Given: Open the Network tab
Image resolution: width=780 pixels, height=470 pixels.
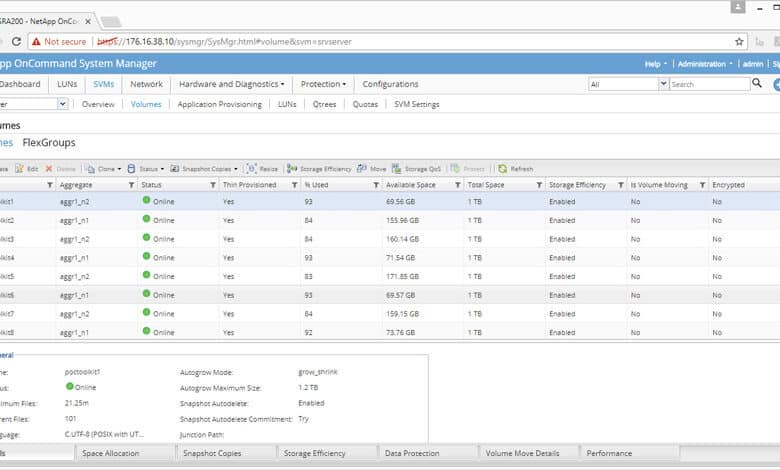Looking at the screenshot, I should click(146, 84).
